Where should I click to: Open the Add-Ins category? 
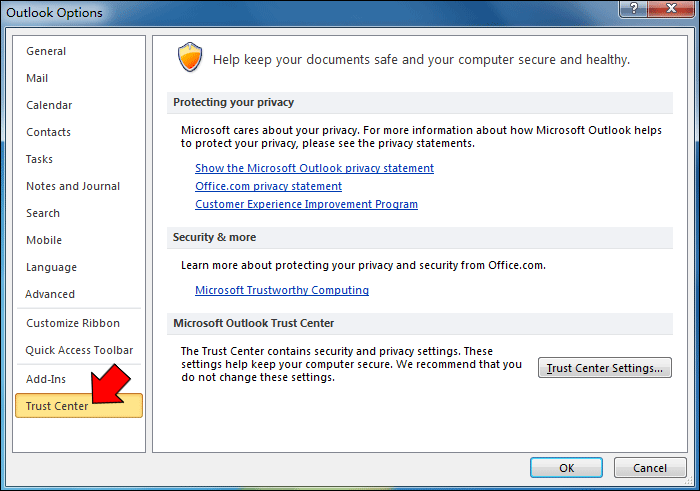coord(46,379)
